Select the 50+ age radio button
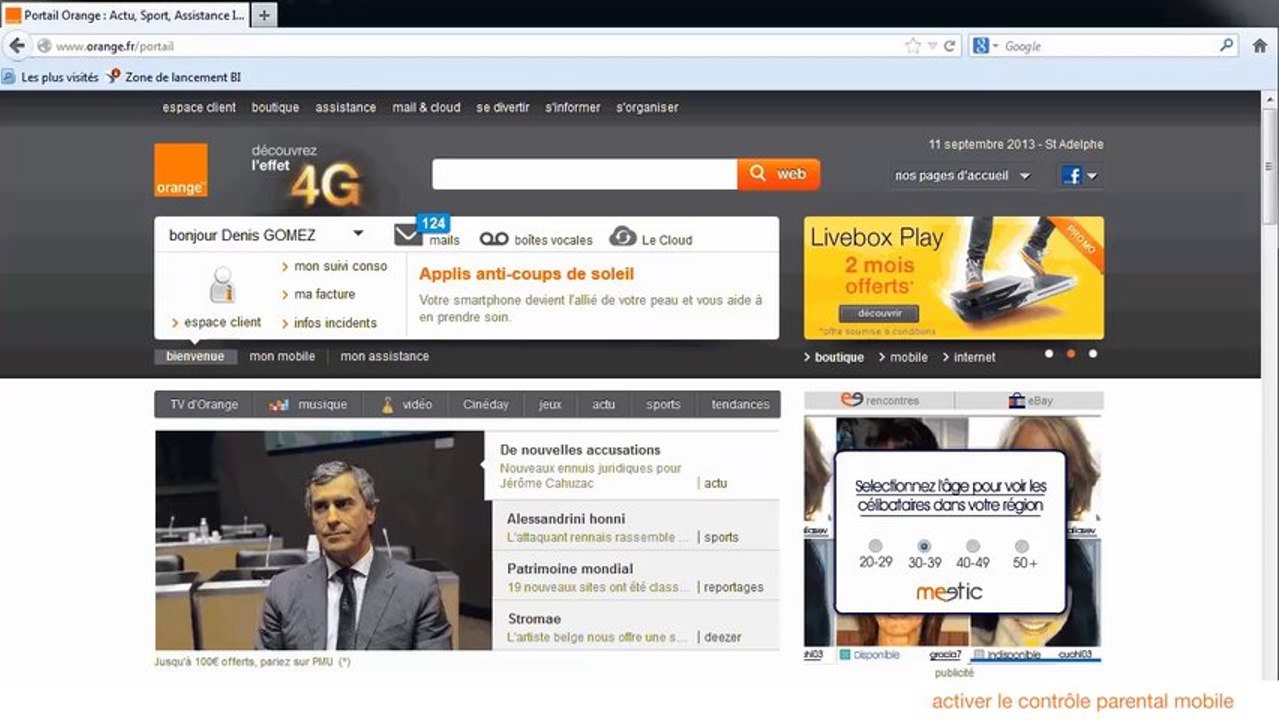This screenshot has height=720, width=1279. [1022, 546]
